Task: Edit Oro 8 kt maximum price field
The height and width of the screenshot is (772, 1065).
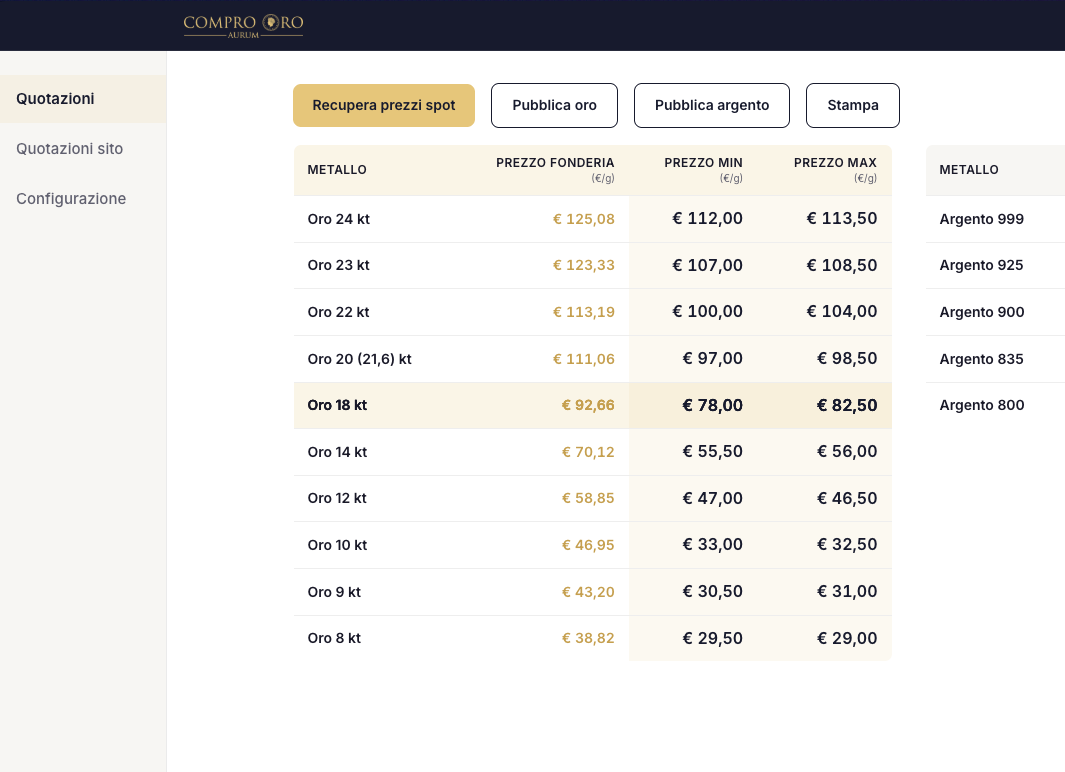Action: [846, 638]
